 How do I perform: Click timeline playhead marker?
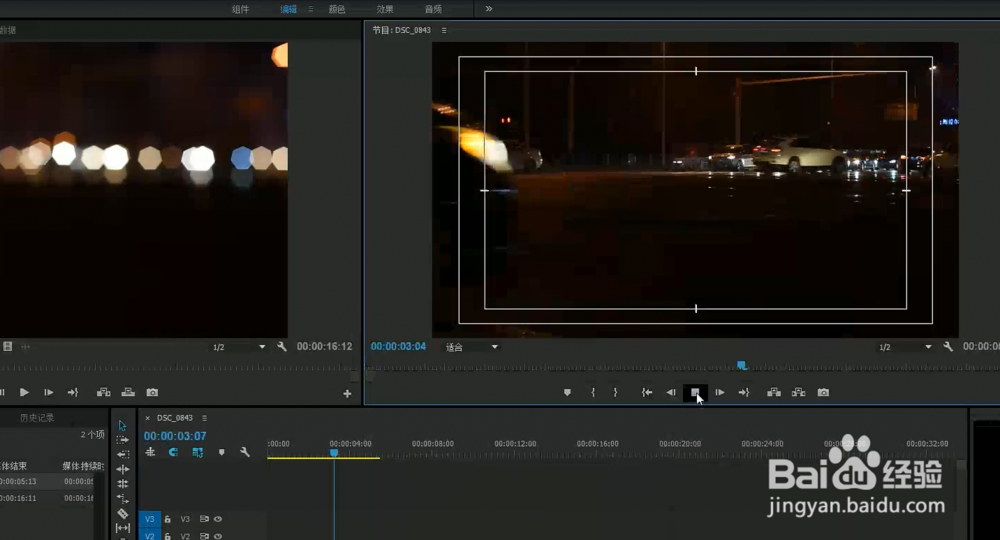pos(334,453)
